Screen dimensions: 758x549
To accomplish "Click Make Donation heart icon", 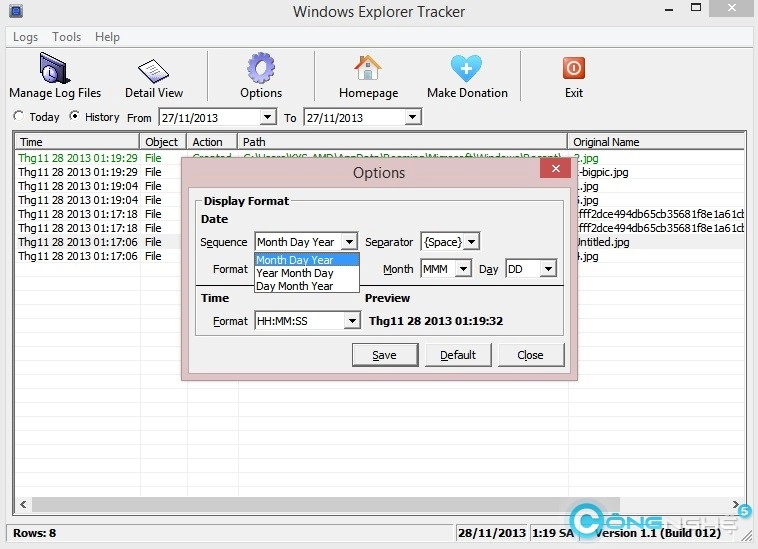I will point(466,68).
